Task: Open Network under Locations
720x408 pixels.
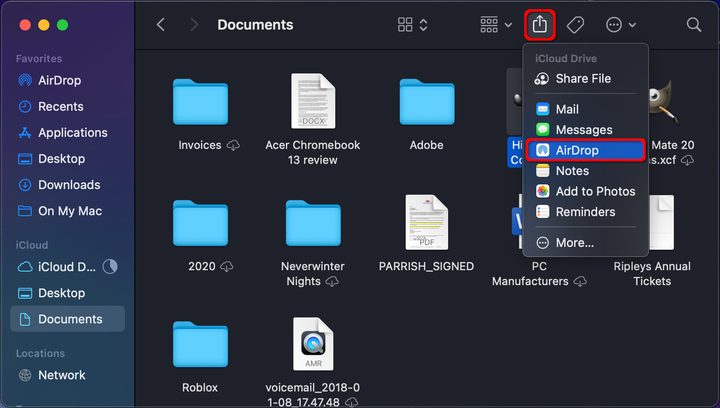Action: [x=68, y=375]
